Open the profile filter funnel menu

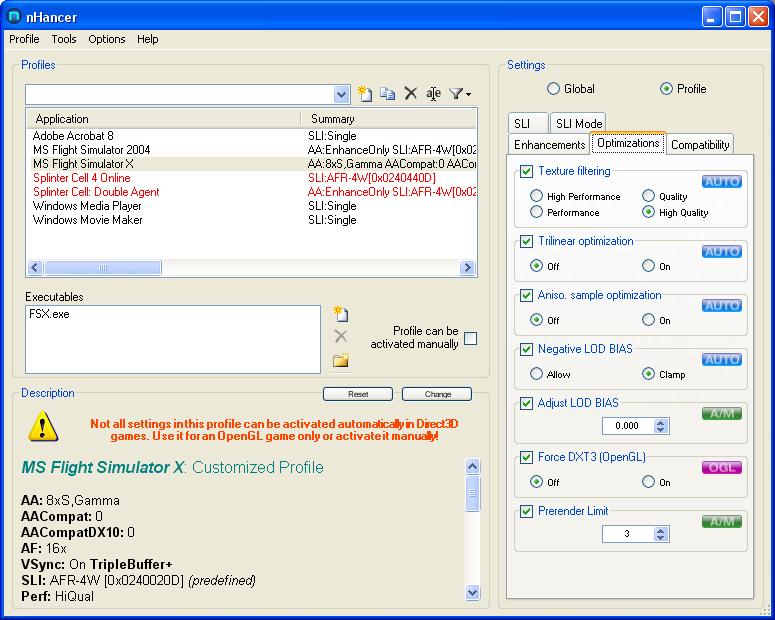click(459, 94)
